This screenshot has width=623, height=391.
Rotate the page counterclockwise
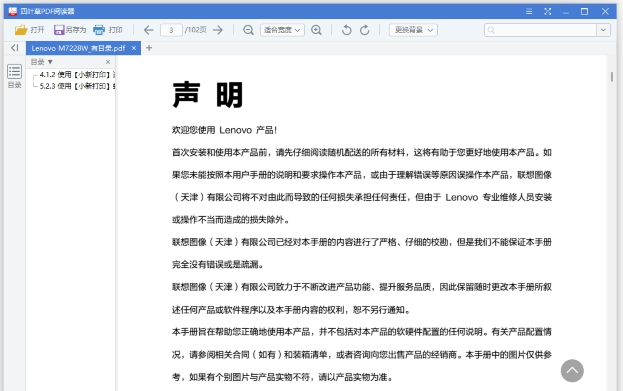[346, 30]
